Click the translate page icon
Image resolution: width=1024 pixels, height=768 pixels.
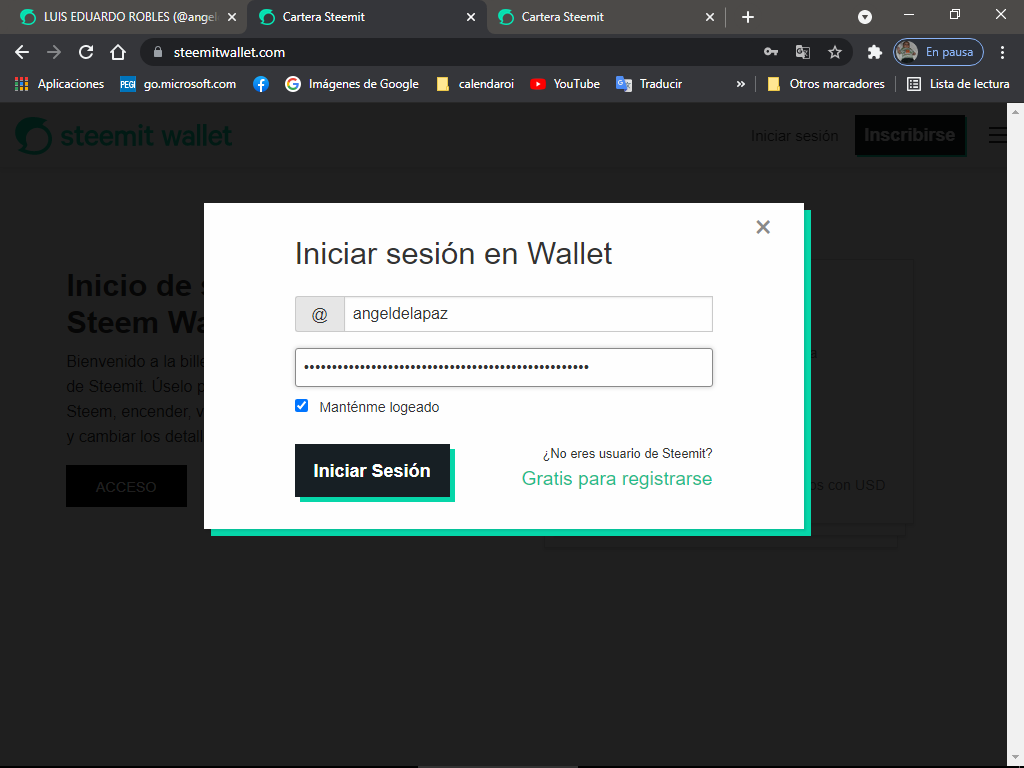click(x=803, y=52)
